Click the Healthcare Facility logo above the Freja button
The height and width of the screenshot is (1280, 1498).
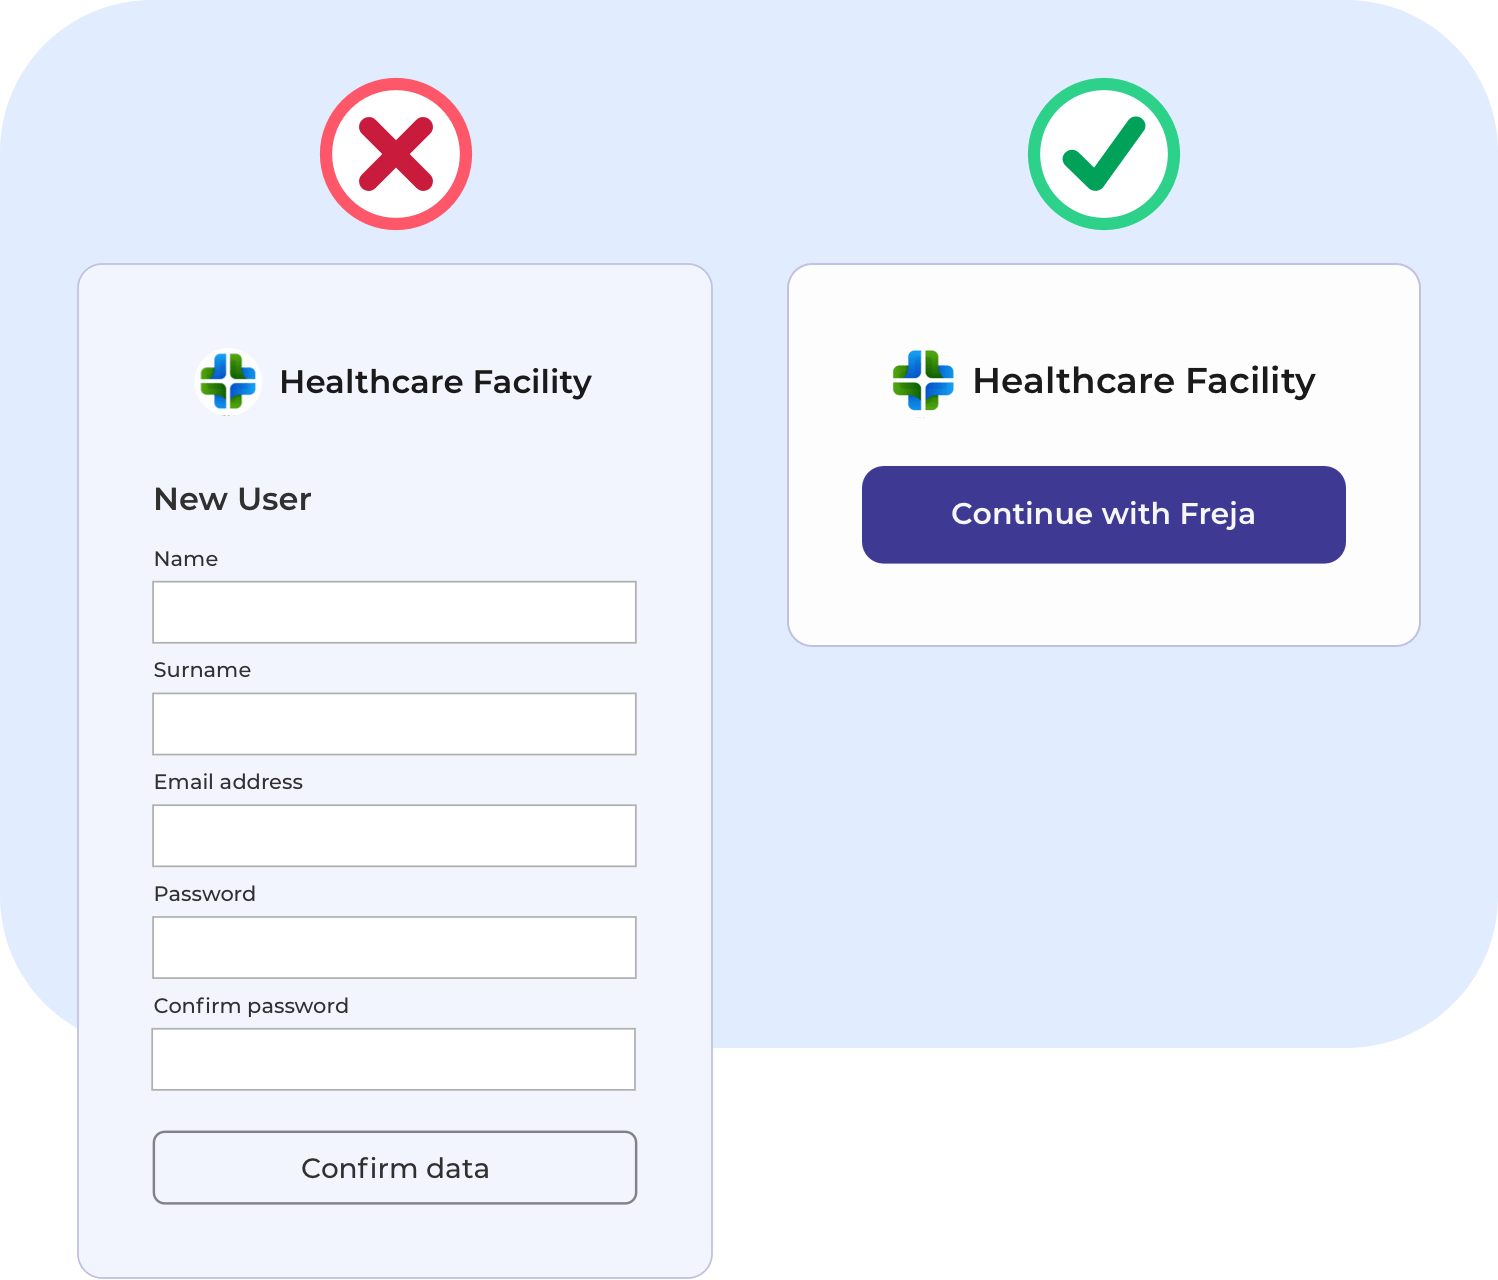(923, 380)
